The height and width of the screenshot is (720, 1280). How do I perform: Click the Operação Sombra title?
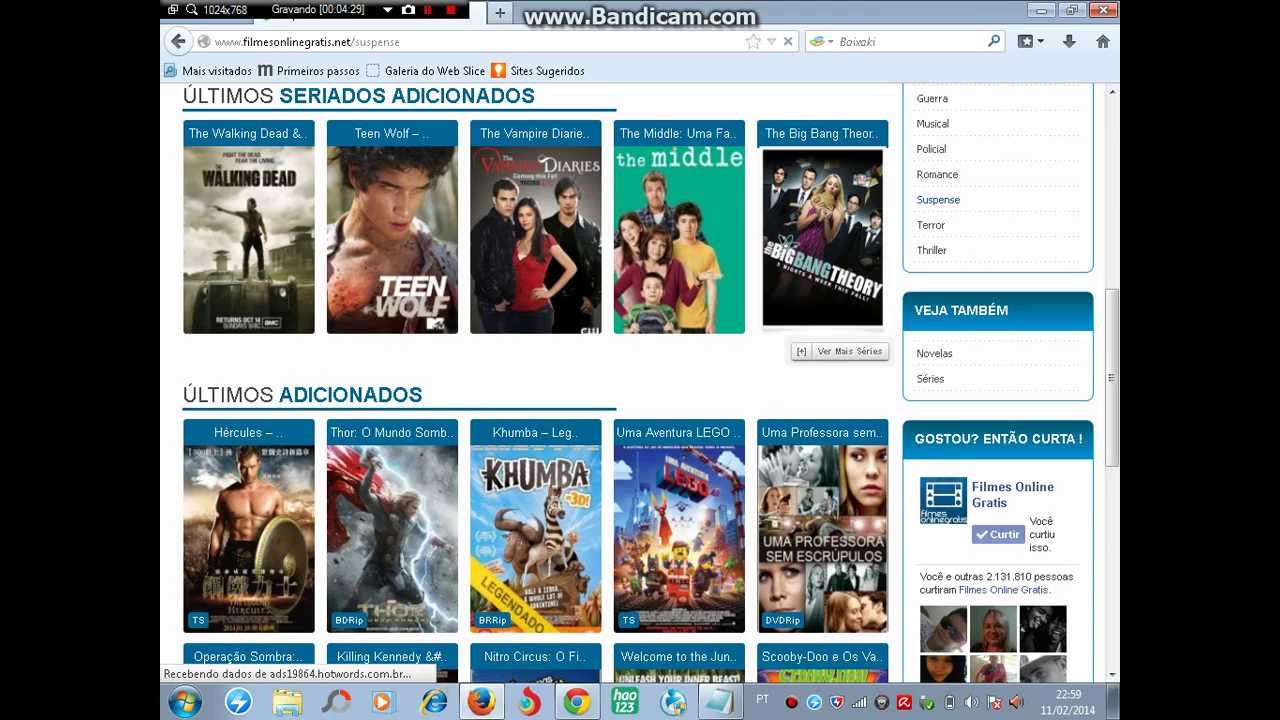click(249, 656)
